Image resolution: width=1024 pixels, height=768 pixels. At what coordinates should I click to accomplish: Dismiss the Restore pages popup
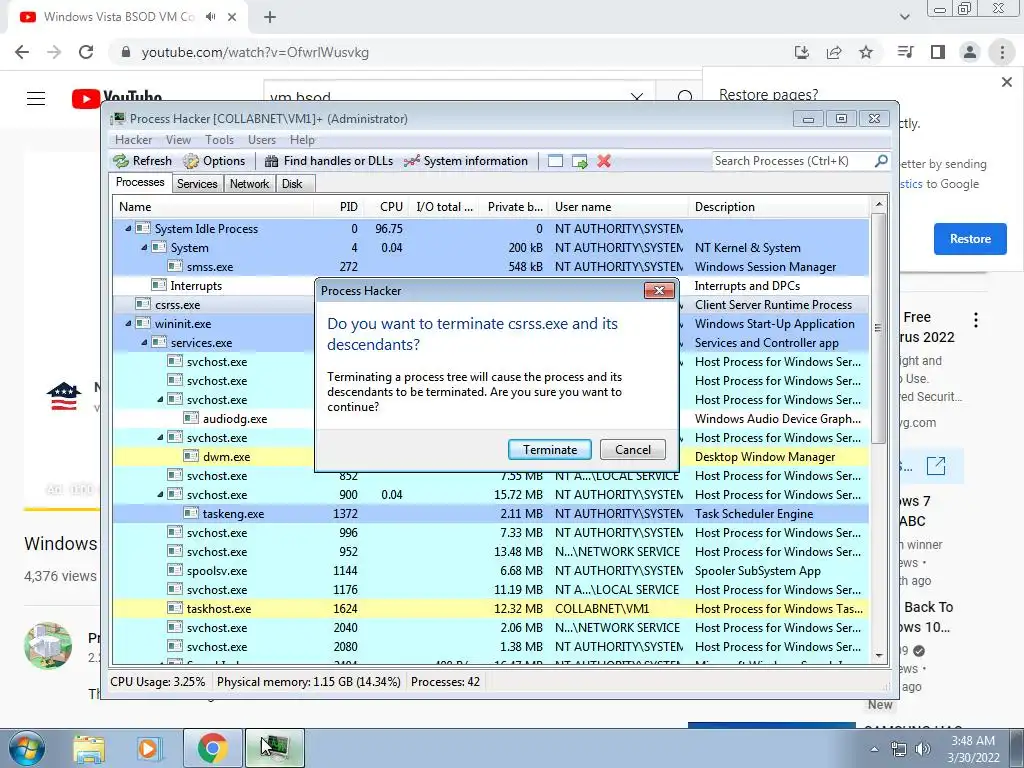coord(1006,82)
